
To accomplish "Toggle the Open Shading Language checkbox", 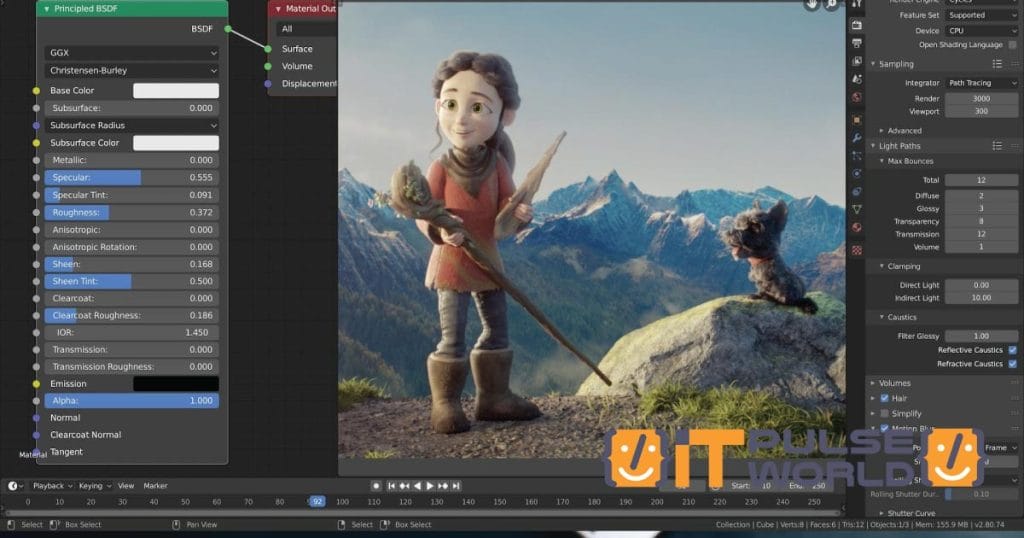I will click(1012, 45).
